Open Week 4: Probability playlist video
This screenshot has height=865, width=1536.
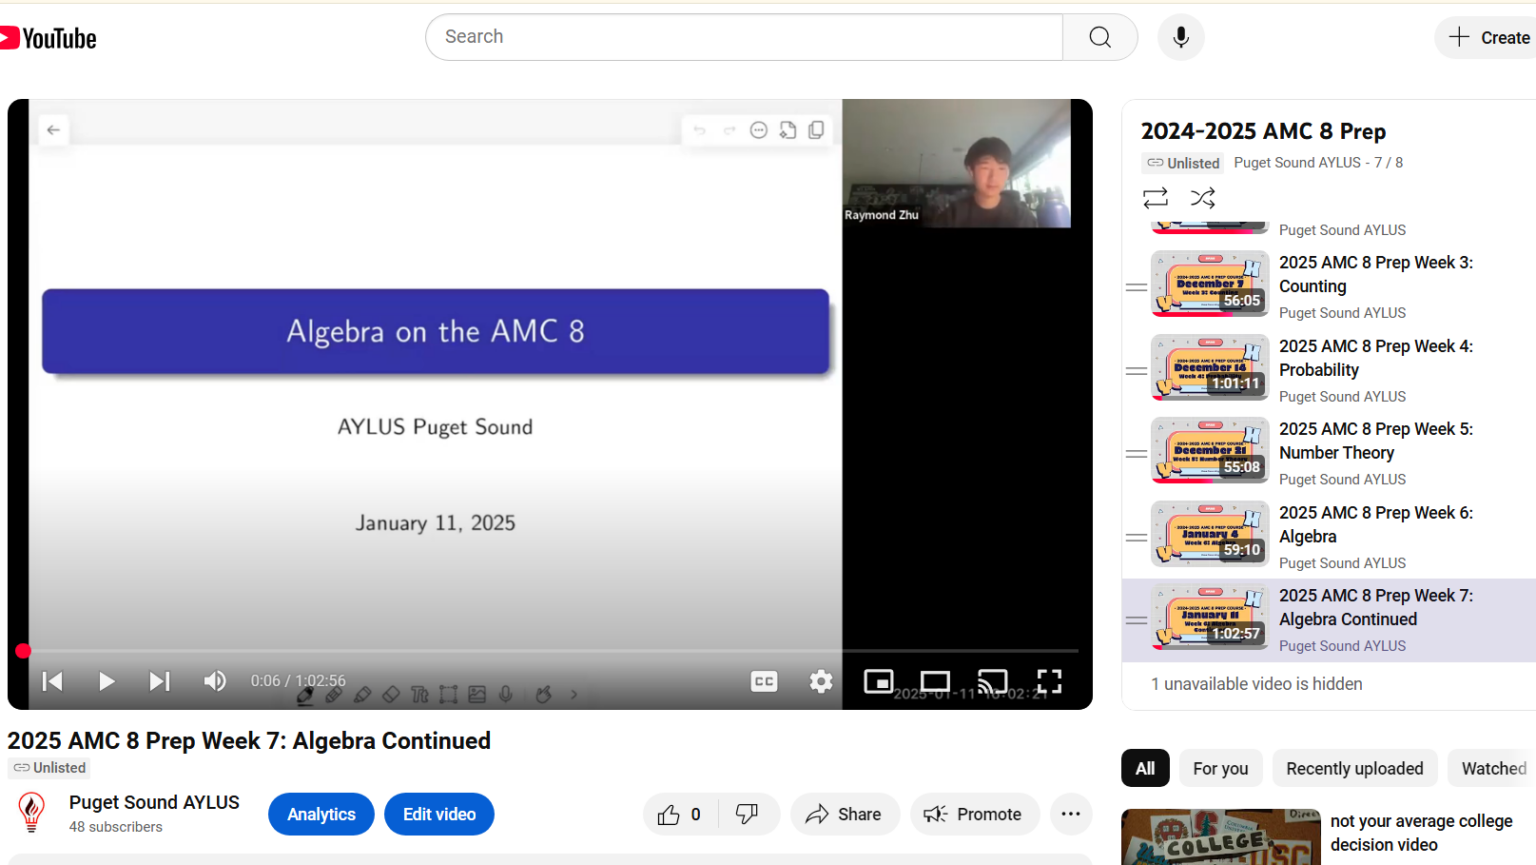pos(1375,358)
